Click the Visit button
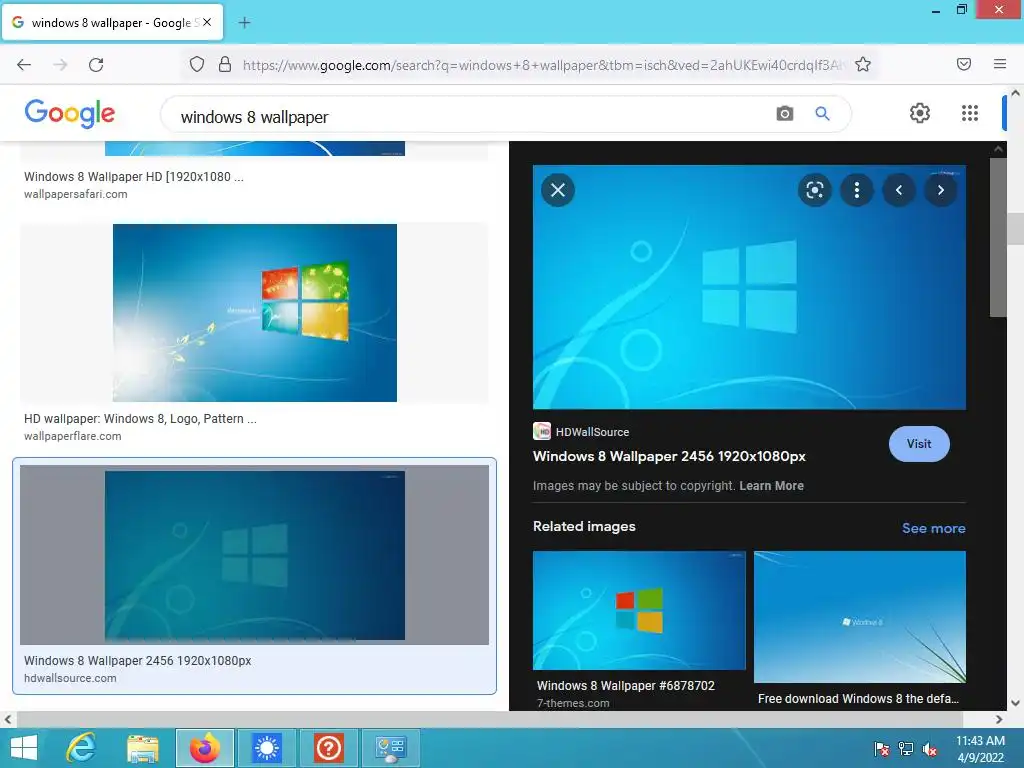This screenshot has width=1024, height=768. pos(919,444)
